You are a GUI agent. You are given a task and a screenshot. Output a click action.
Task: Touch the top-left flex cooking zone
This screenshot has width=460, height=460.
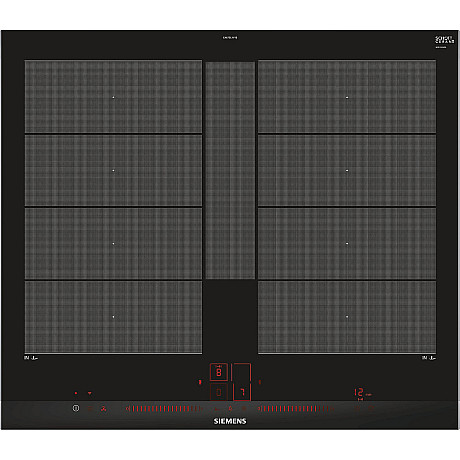(x=113, y=96)
